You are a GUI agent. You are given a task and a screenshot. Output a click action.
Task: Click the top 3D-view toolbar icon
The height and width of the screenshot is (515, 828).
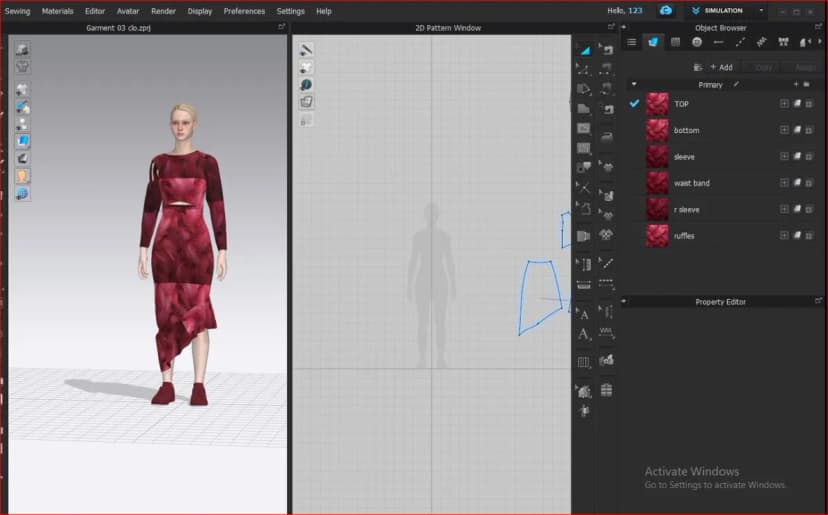point(23,49)
